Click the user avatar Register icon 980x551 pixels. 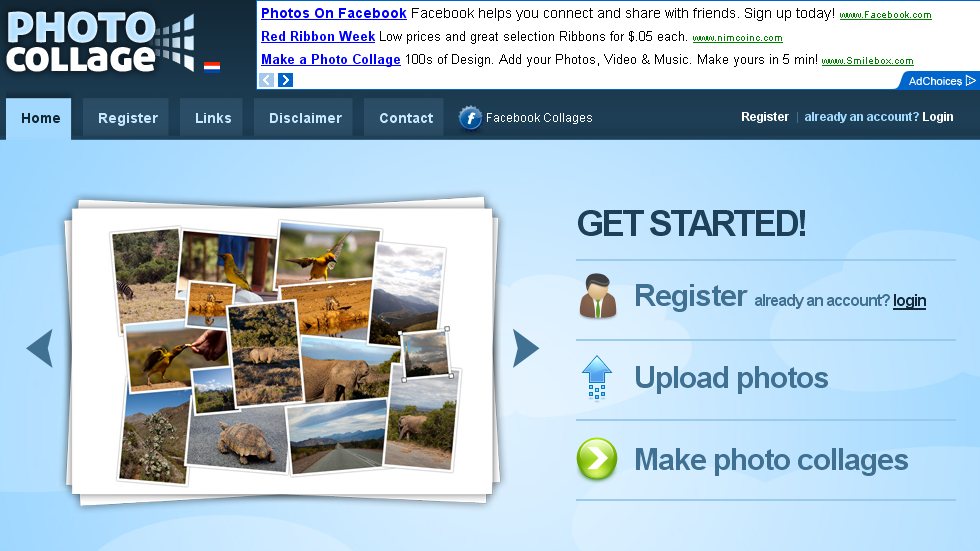598,296
